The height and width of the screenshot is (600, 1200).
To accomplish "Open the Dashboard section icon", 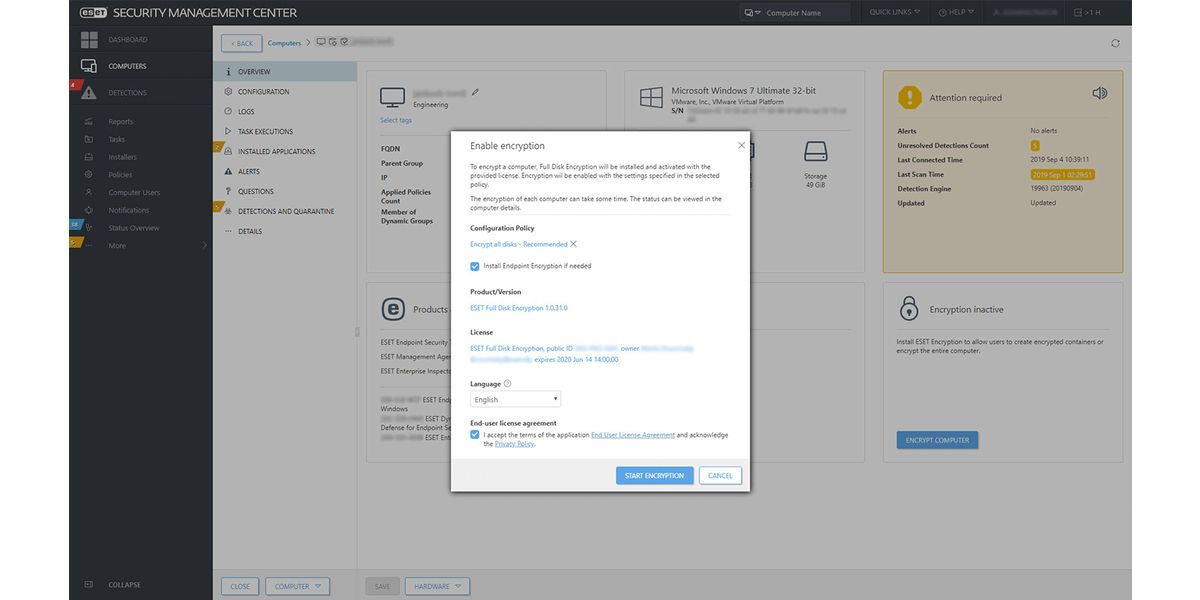I will 89,40.
